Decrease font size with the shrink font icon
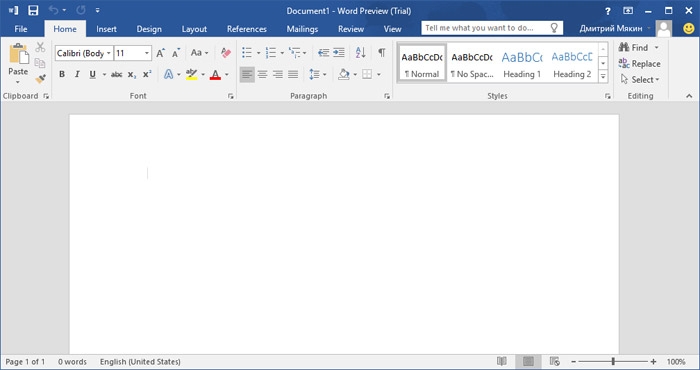 click(176, 53)
